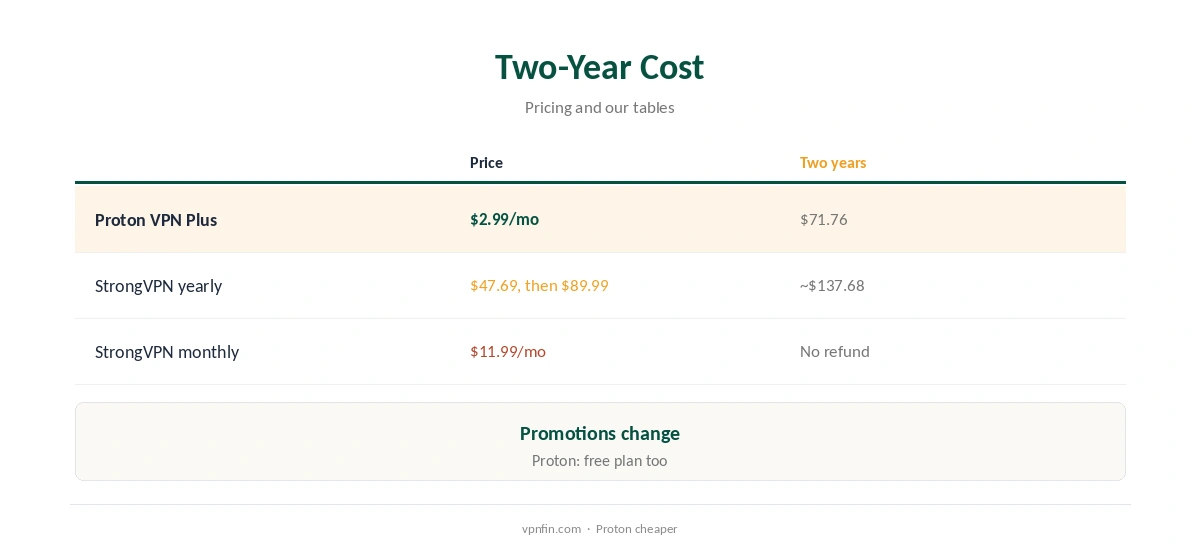
Task: Click the "$2.99/mo" price cell
Action: click(504, 219)
